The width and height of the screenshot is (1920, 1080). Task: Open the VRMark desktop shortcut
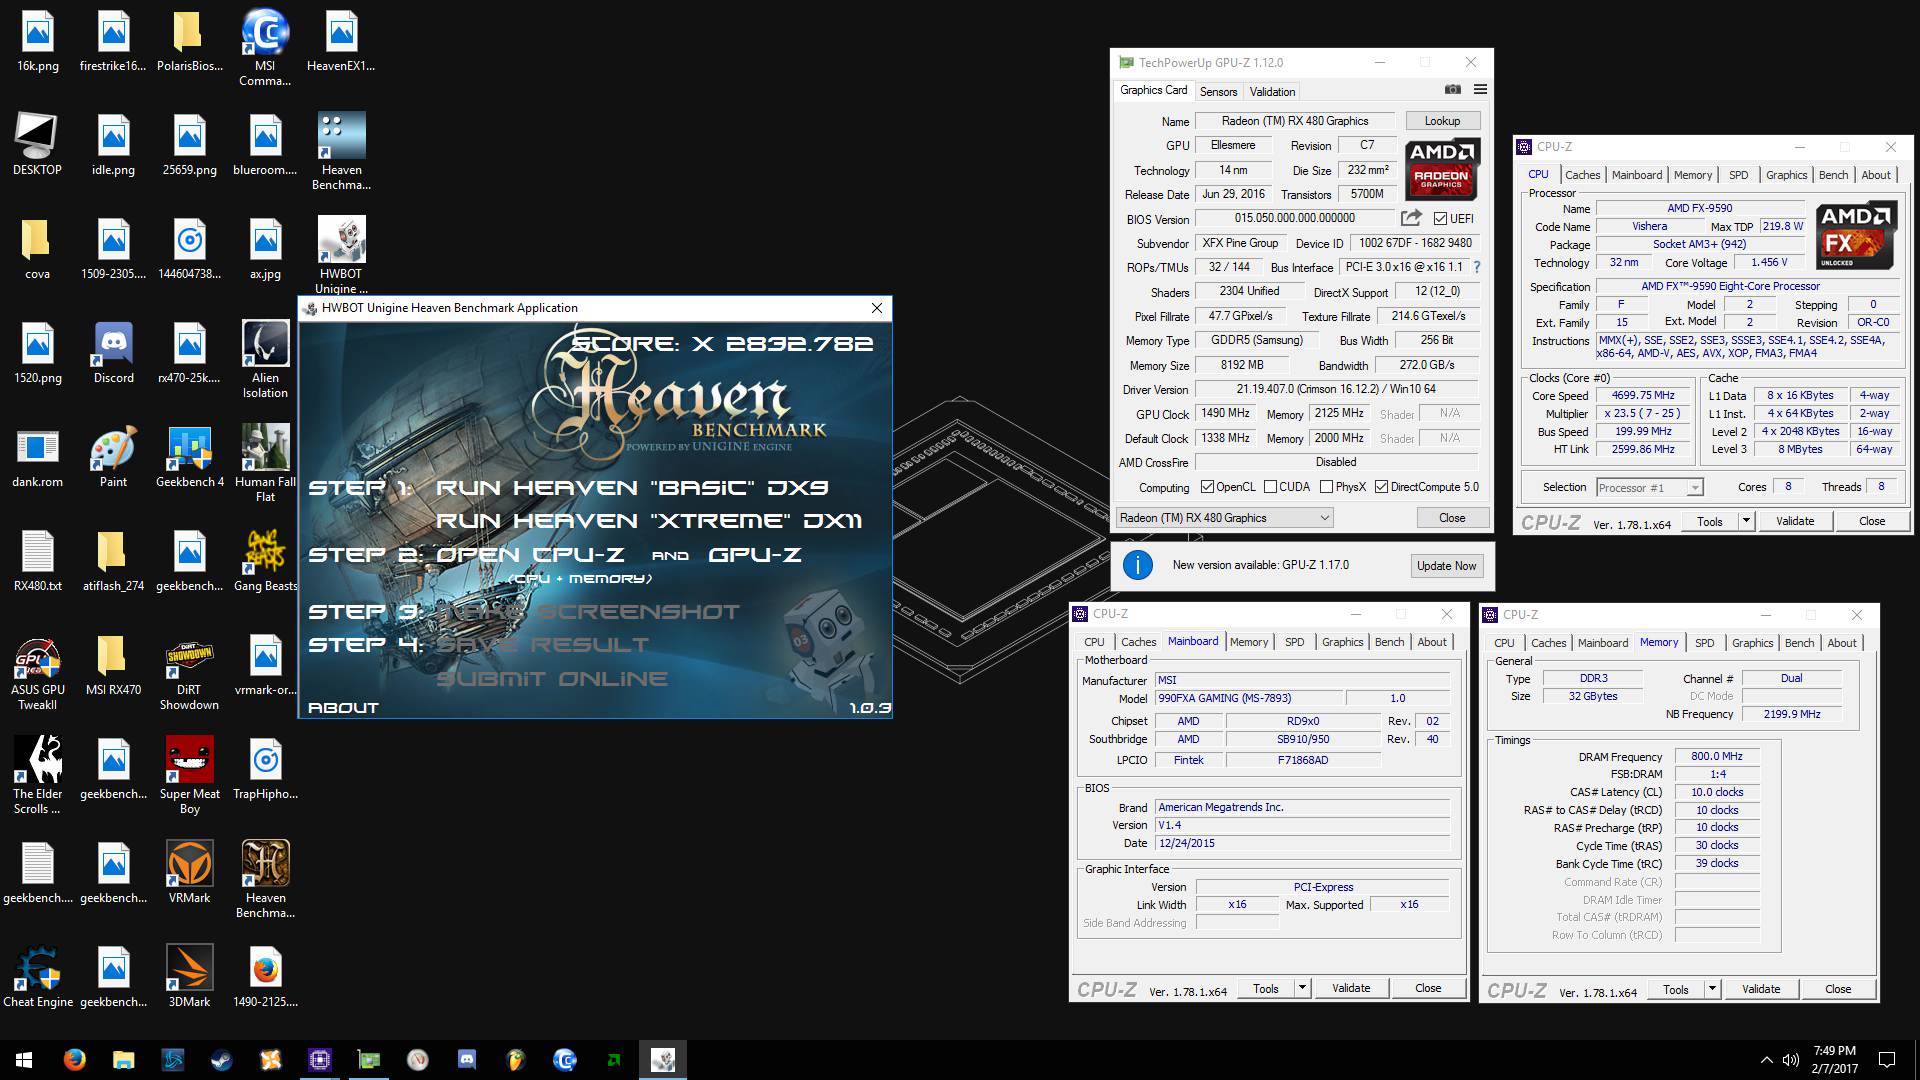[x=190, y=872]
